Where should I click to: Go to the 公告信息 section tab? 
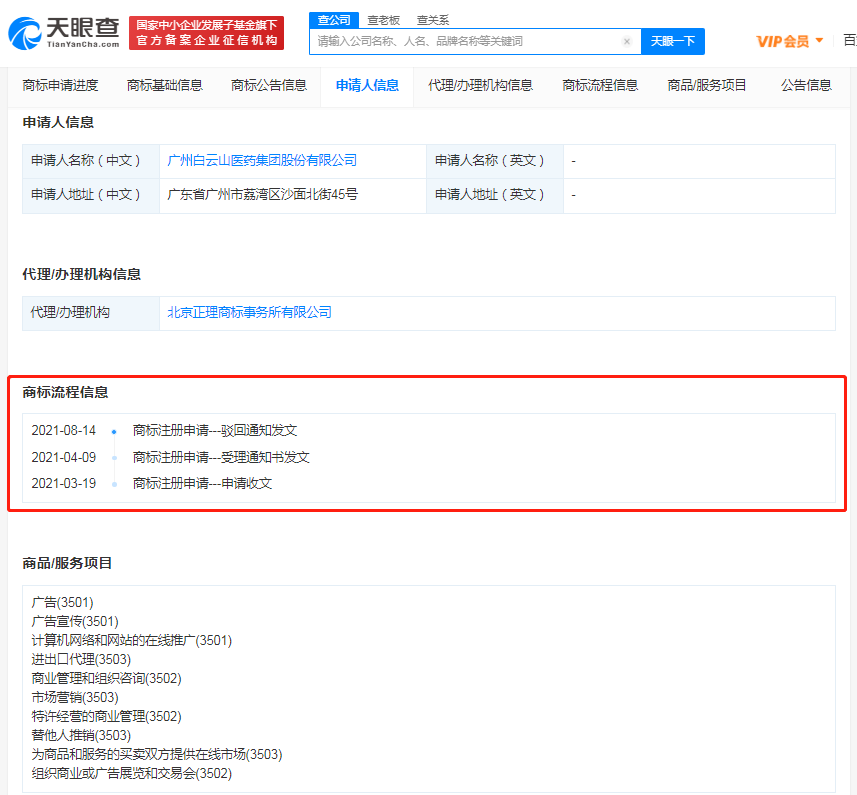(806, 85)
